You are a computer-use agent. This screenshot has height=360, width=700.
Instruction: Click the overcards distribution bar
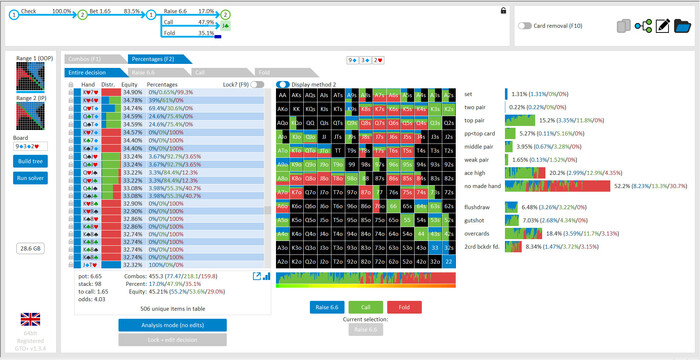pos(523,233)
